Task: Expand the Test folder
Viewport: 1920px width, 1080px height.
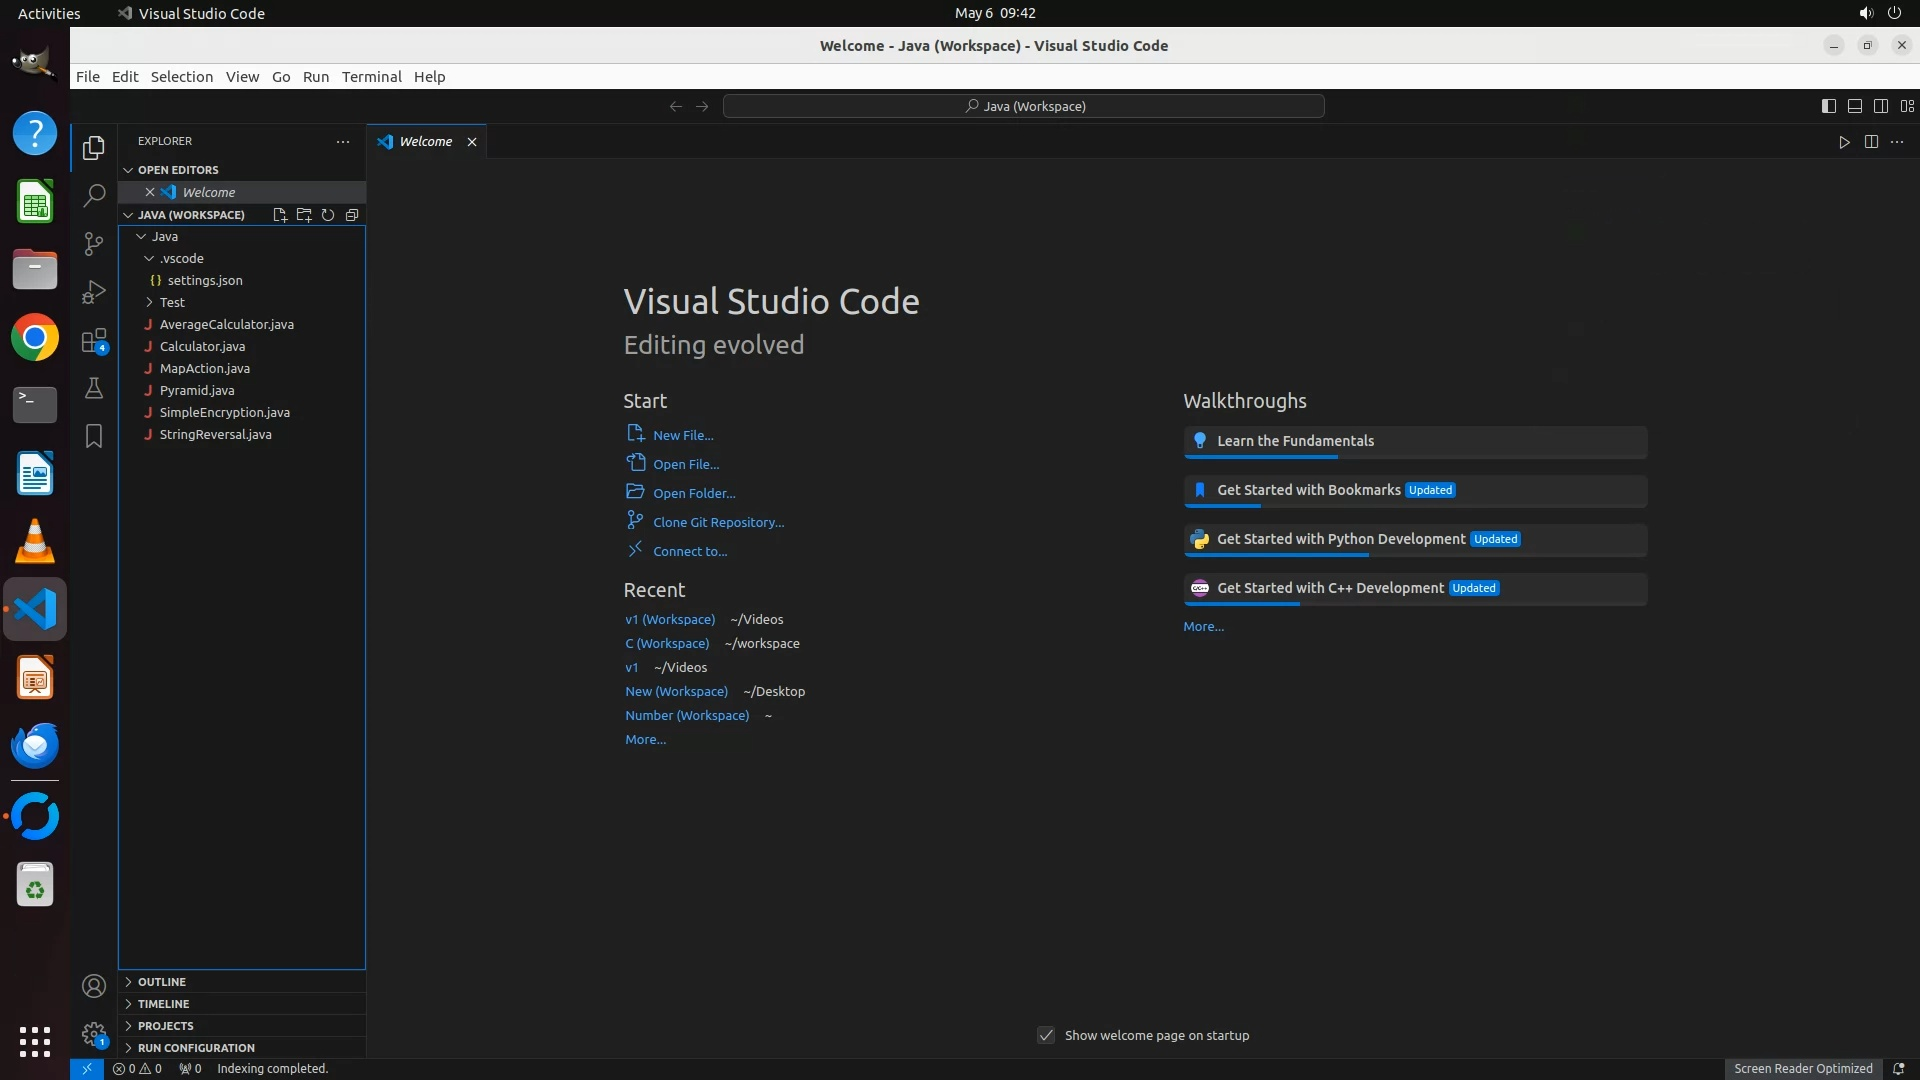Action: [x=172, y=302]
